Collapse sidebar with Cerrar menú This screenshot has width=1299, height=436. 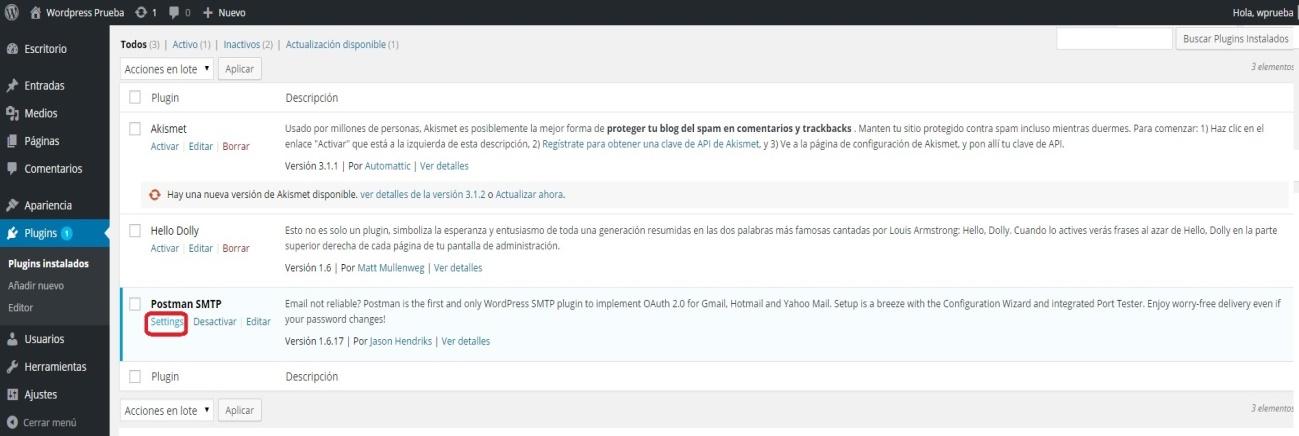point(49,422)
